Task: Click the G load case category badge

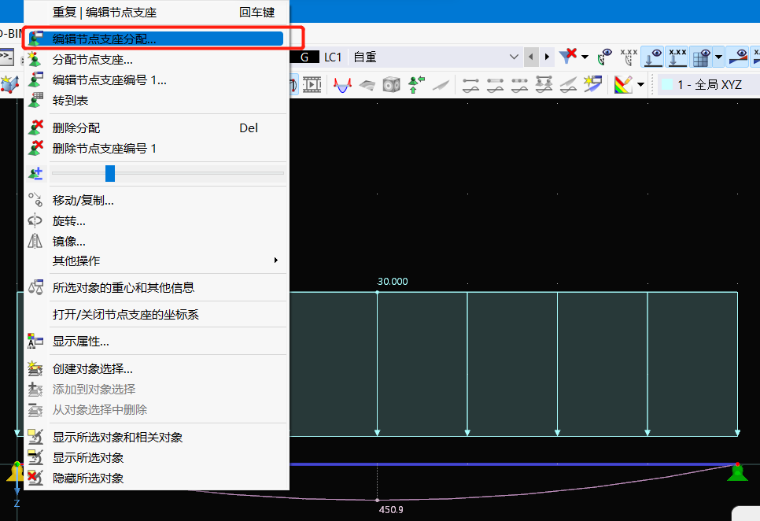Action: tap(304, 57)
